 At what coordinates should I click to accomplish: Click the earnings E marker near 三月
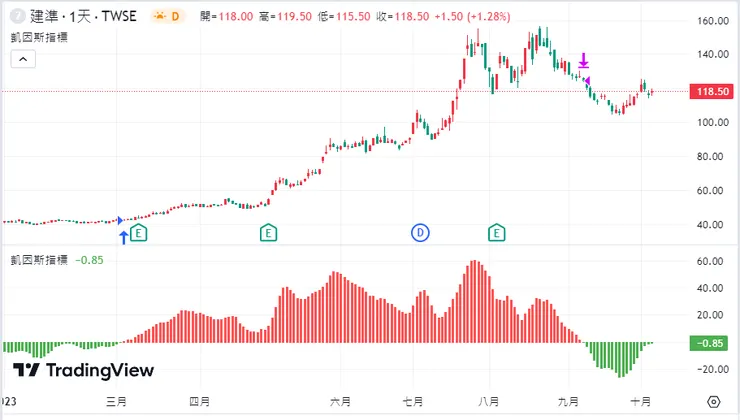(x=139, y=233)
